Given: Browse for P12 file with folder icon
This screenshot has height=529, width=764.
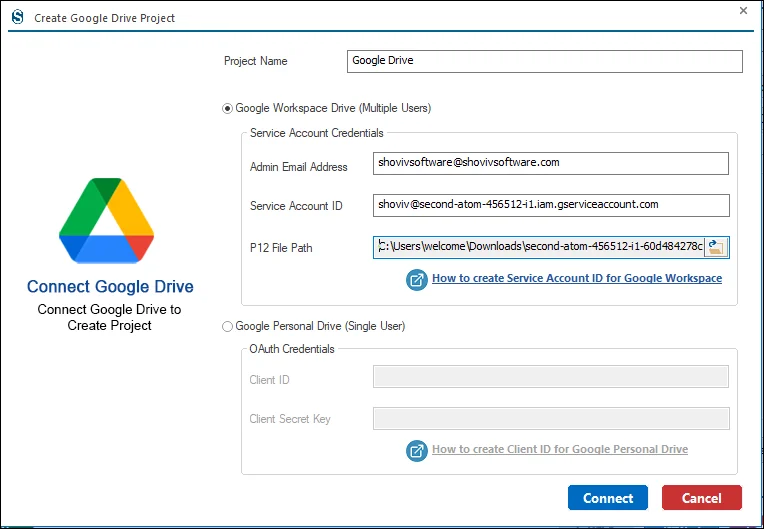Looking at the screenshot, I should click(x=716, y=247).
